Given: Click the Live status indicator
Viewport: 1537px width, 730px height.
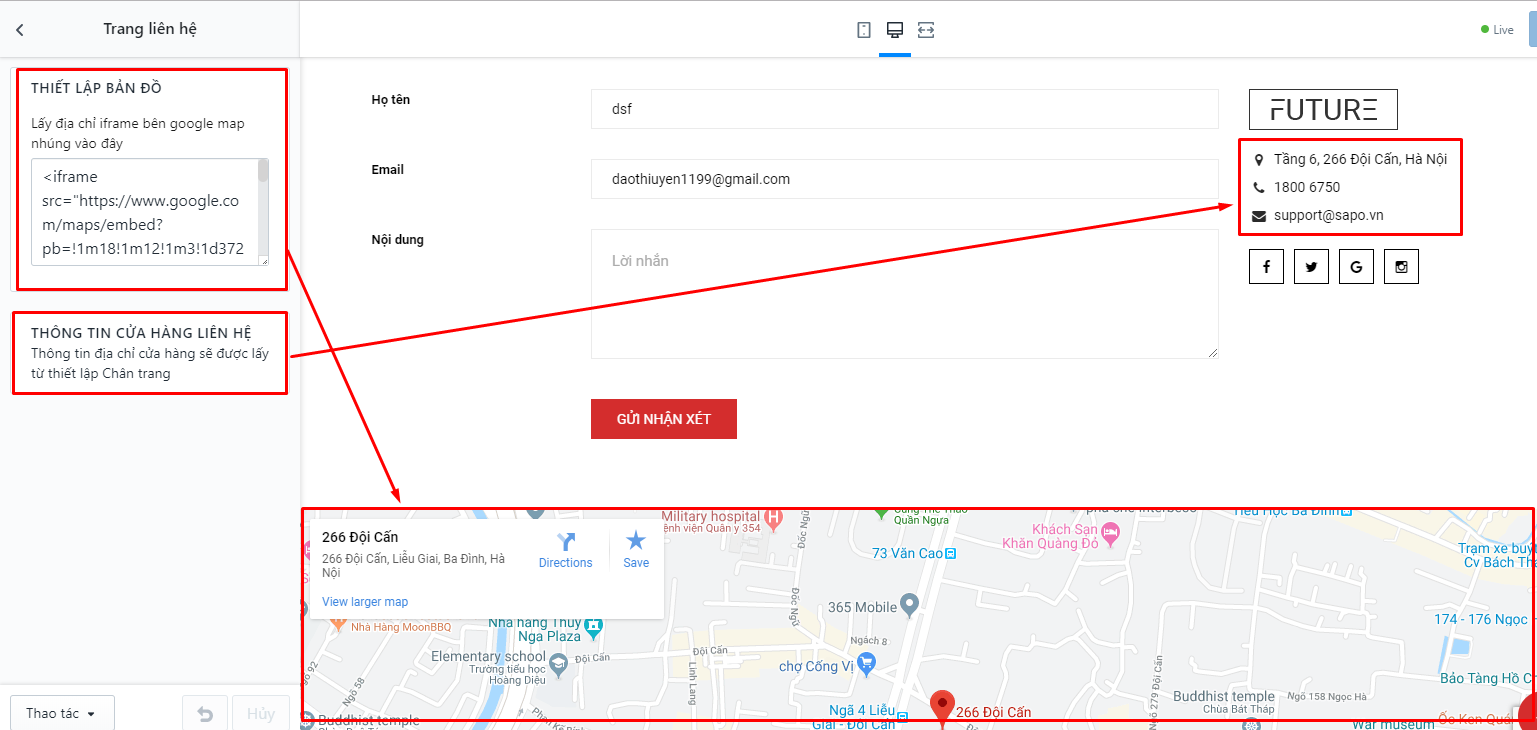Looking at the screenshot, I should point(1497,30).
